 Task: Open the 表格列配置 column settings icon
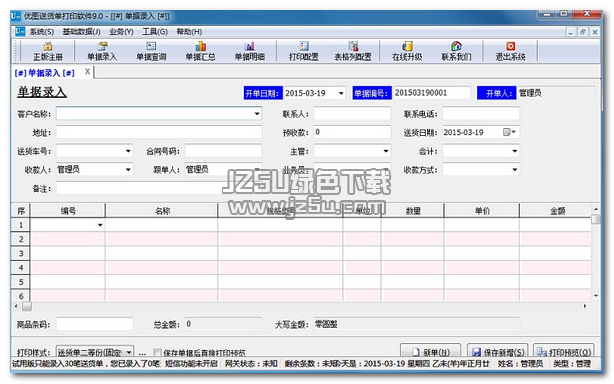353,51
